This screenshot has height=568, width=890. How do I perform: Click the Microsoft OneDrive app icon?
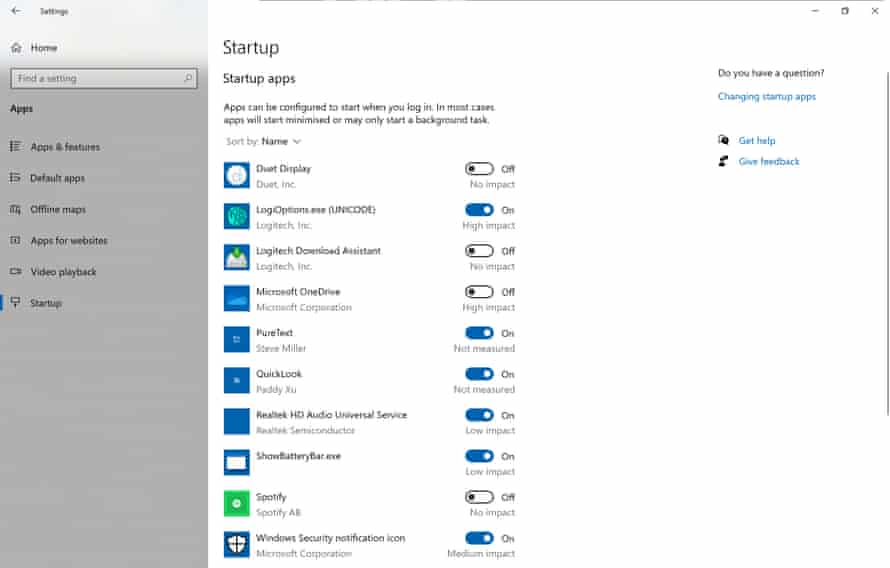236,298
